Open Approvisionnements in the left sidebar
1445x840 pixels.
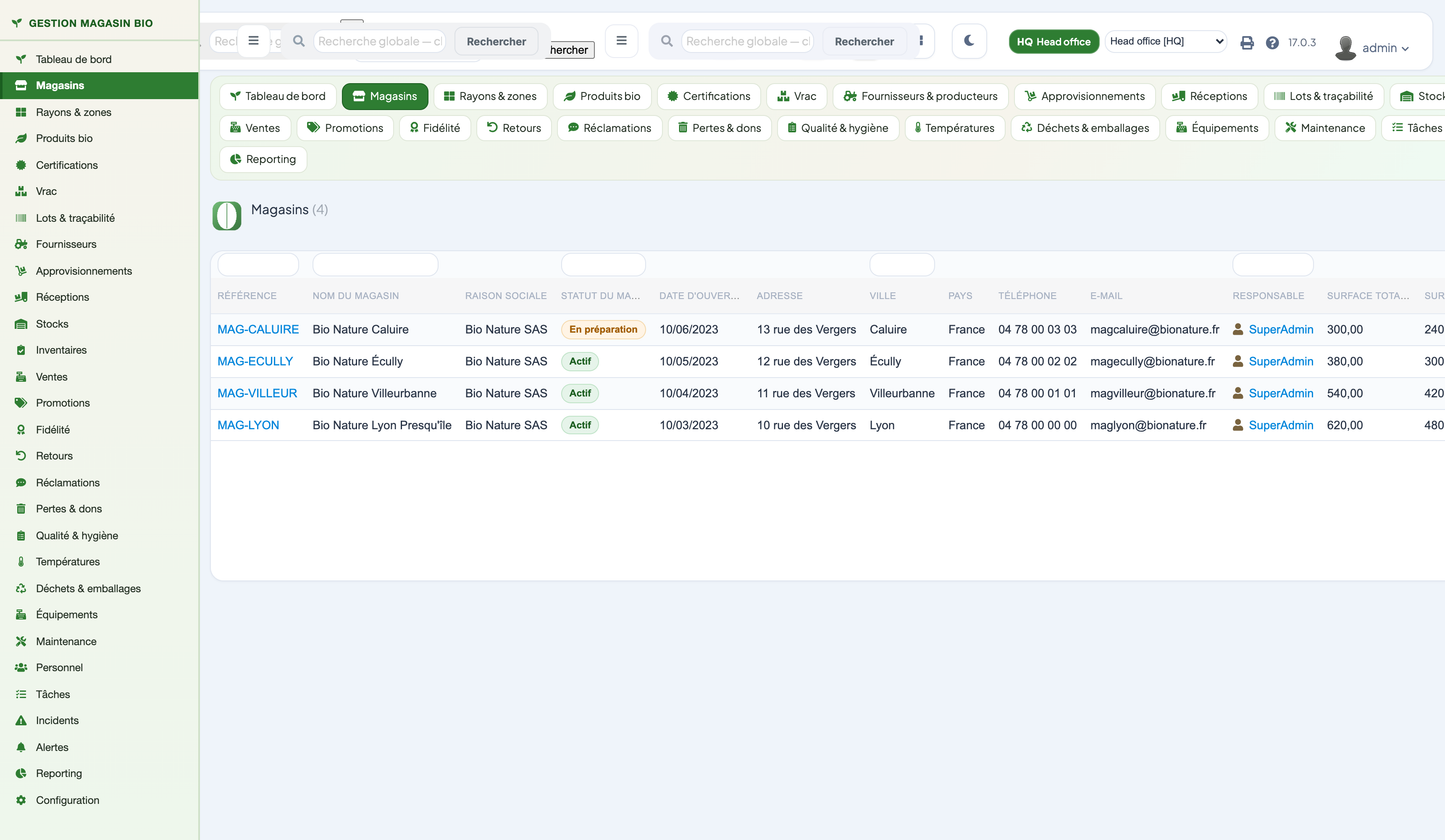[99, 271]
